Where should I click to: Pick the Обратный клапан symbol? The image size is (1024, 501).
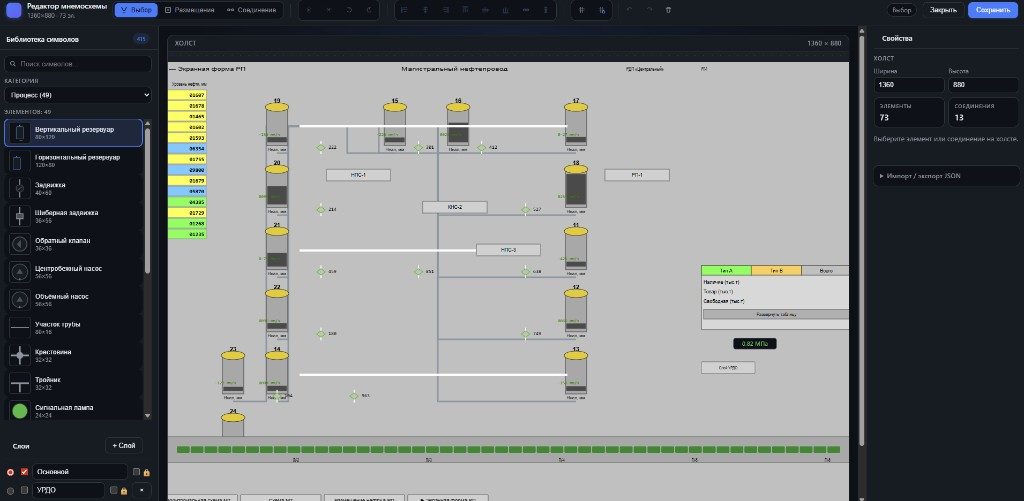(73, 244)
